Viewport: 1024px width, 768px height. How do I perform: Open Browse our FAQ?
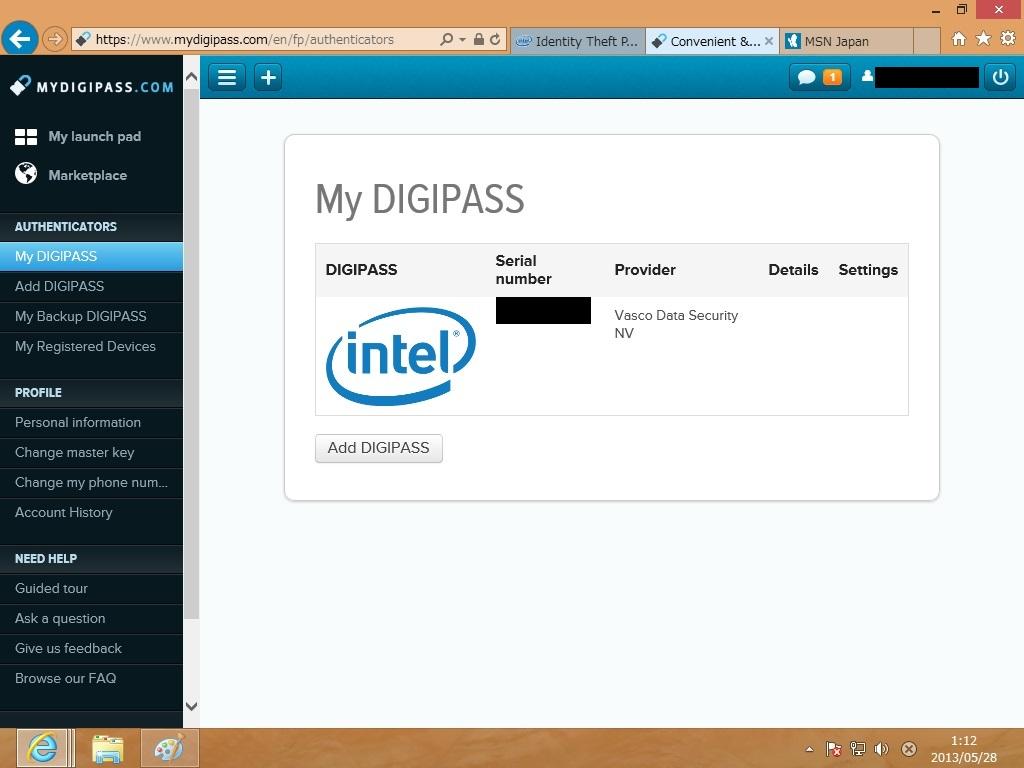tap(91, 679)
